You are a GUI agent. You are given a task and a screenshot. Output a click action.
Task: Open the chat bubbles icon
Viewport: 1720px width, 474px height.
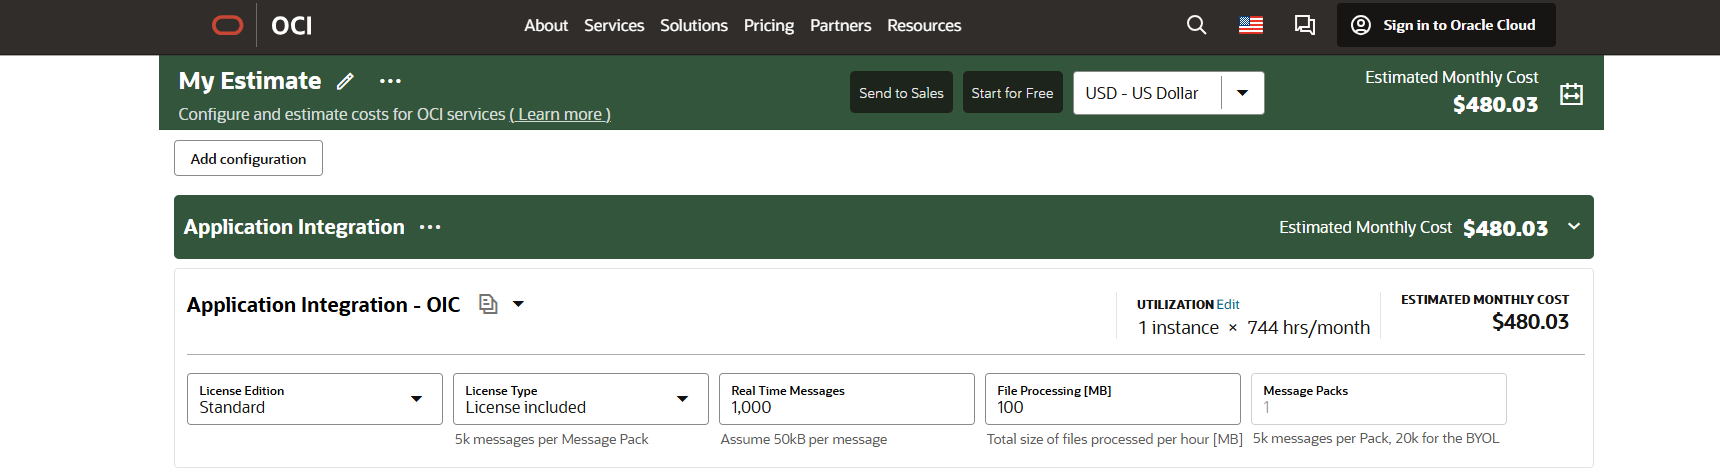(1305, 25)
